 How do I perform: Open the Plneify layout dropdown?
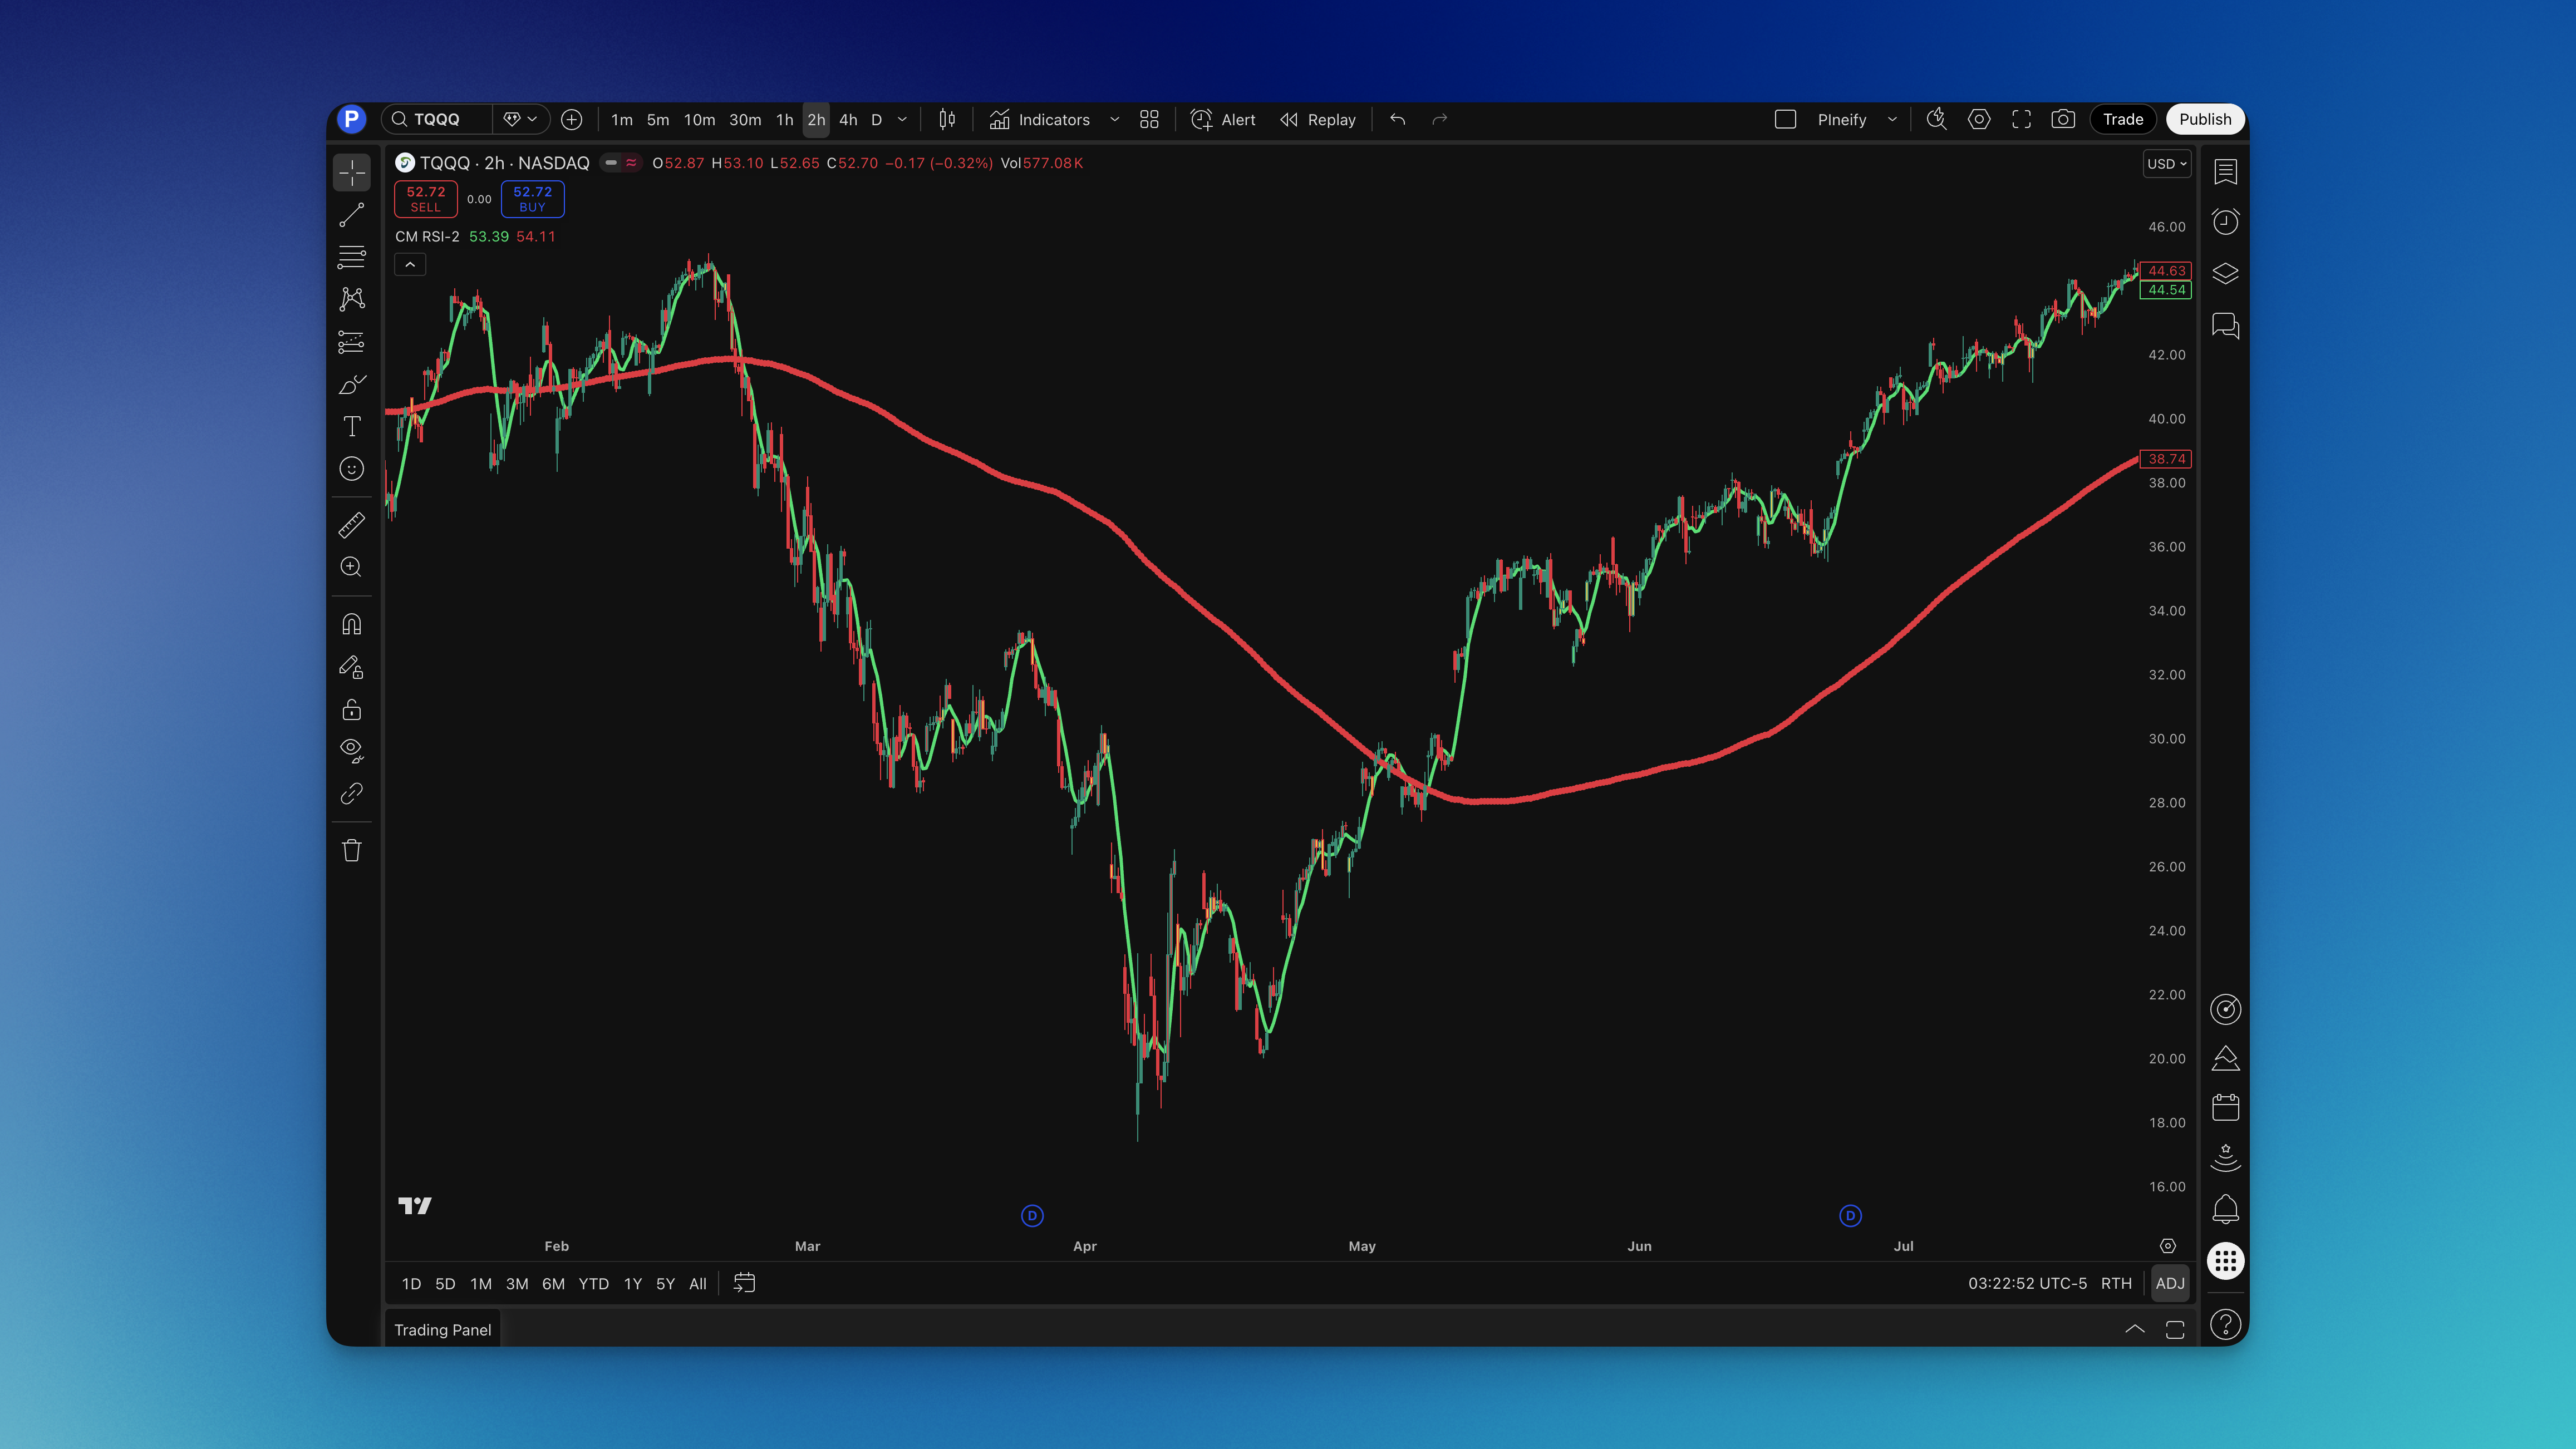pos(1891,120)
